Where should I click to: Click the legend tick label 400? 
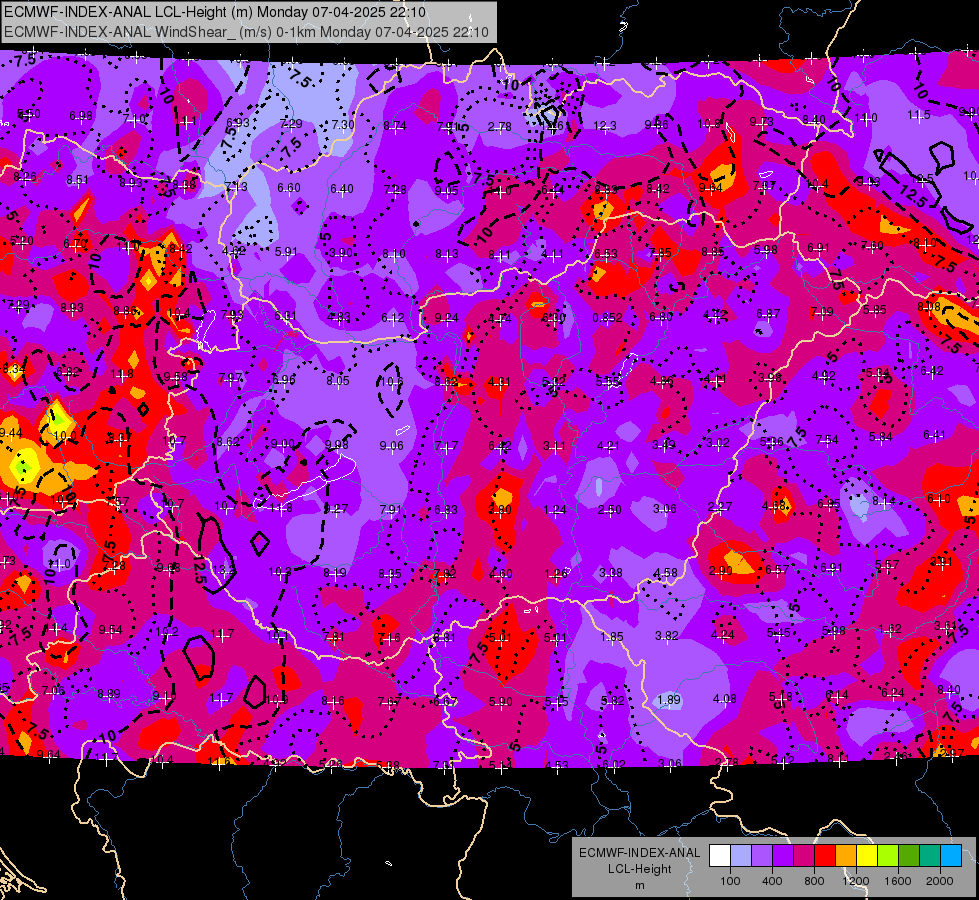point(772,881)
